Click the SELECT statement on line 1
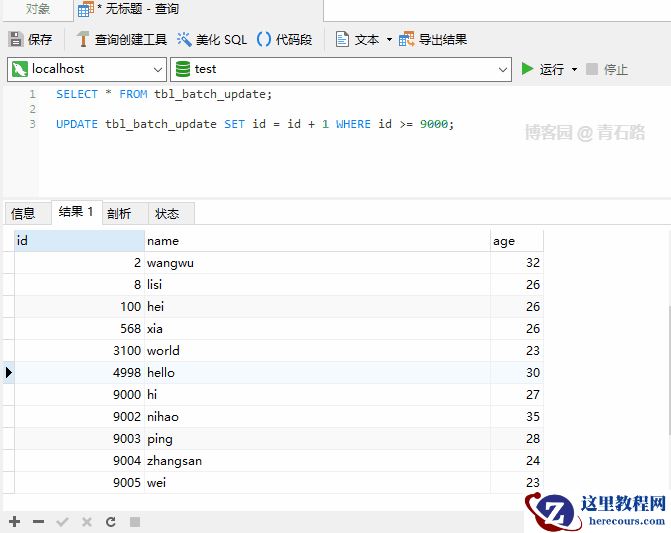Image resolution: width=671 pixels, height=533 pixels. pyautogui.click(x=164, y=94)
